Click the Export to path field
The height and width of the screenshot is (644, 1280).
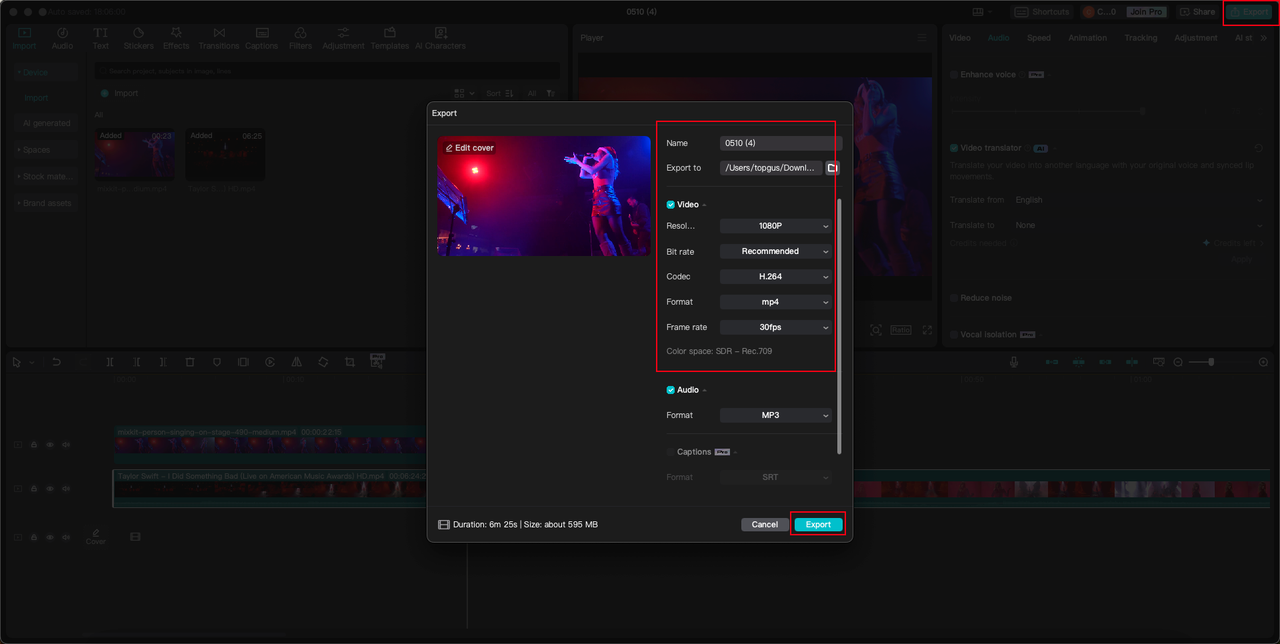point(771,168)
